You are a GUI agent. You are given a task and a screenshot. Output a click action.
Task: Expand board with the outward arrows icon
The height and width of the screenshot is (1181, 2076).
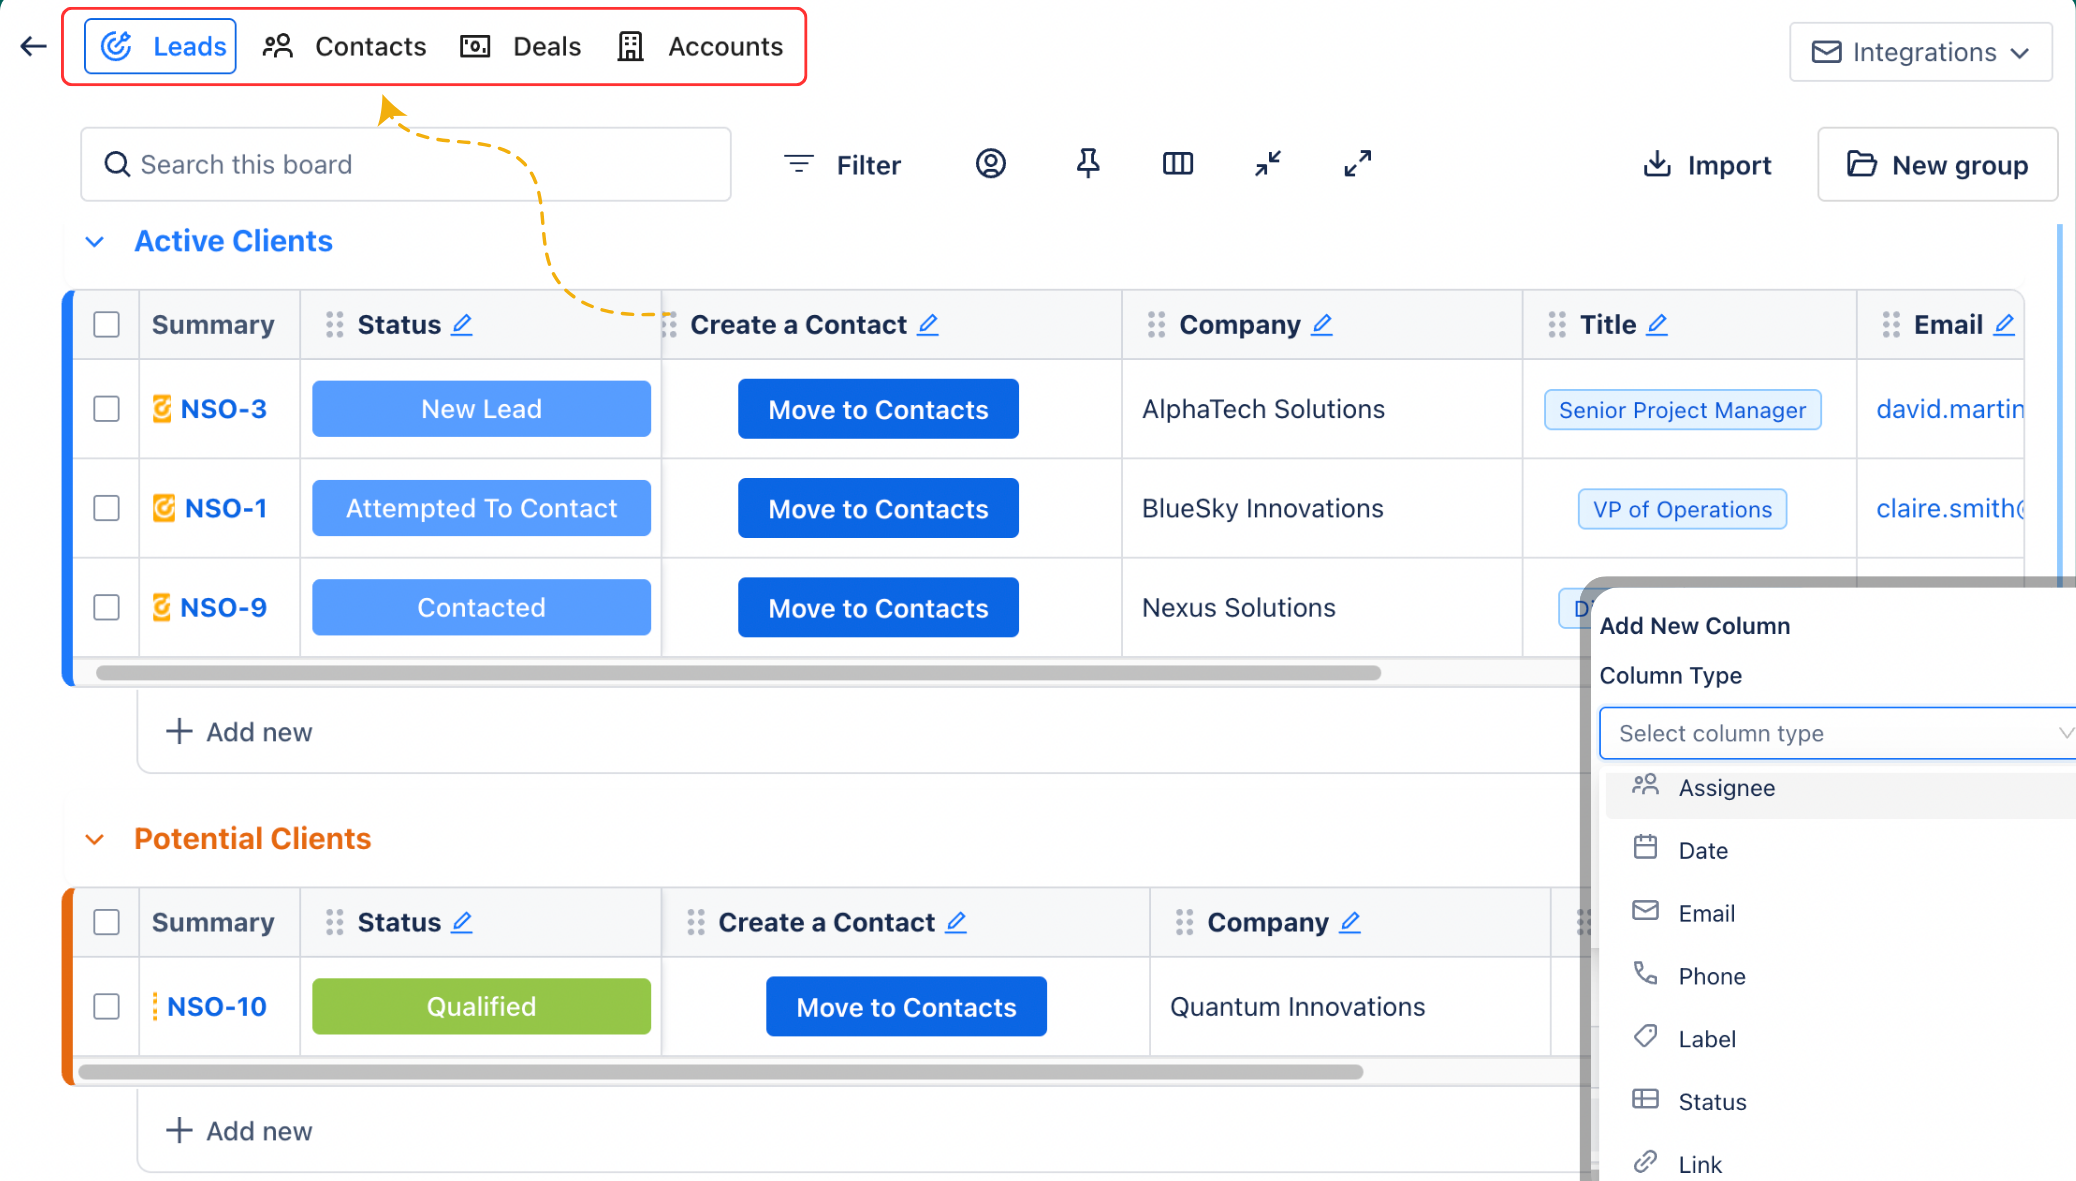pyautogui.click(x=1357, y=163)
